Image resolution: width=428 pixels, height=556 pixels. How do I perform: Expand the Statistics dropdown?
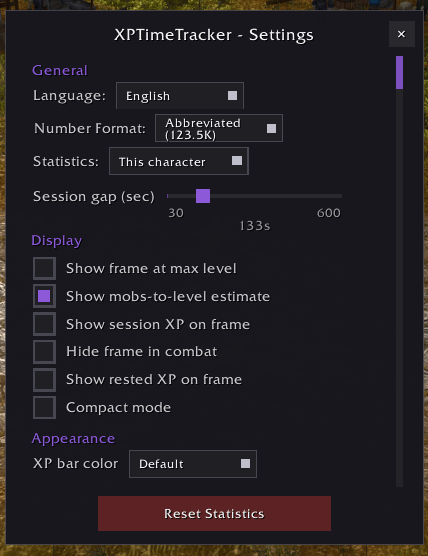179,161
